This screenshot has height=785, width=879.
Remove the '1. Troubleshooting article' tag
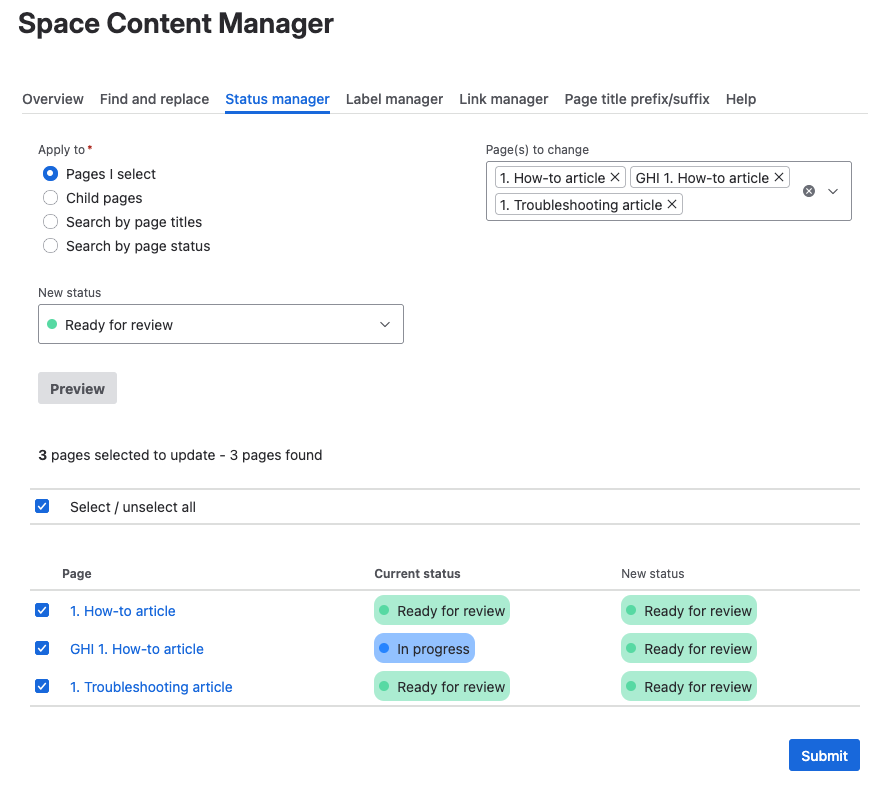672,205
